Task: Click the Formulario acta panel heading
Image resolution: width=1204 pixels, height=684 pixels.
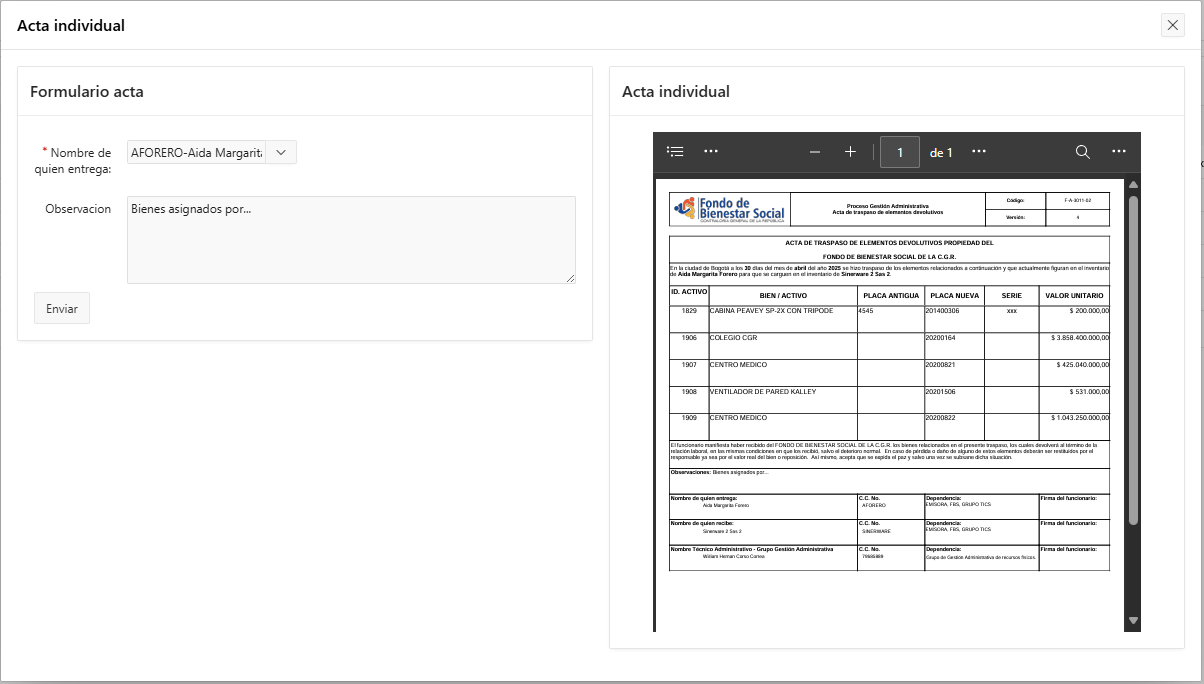Action: click(x=87, y=91)
